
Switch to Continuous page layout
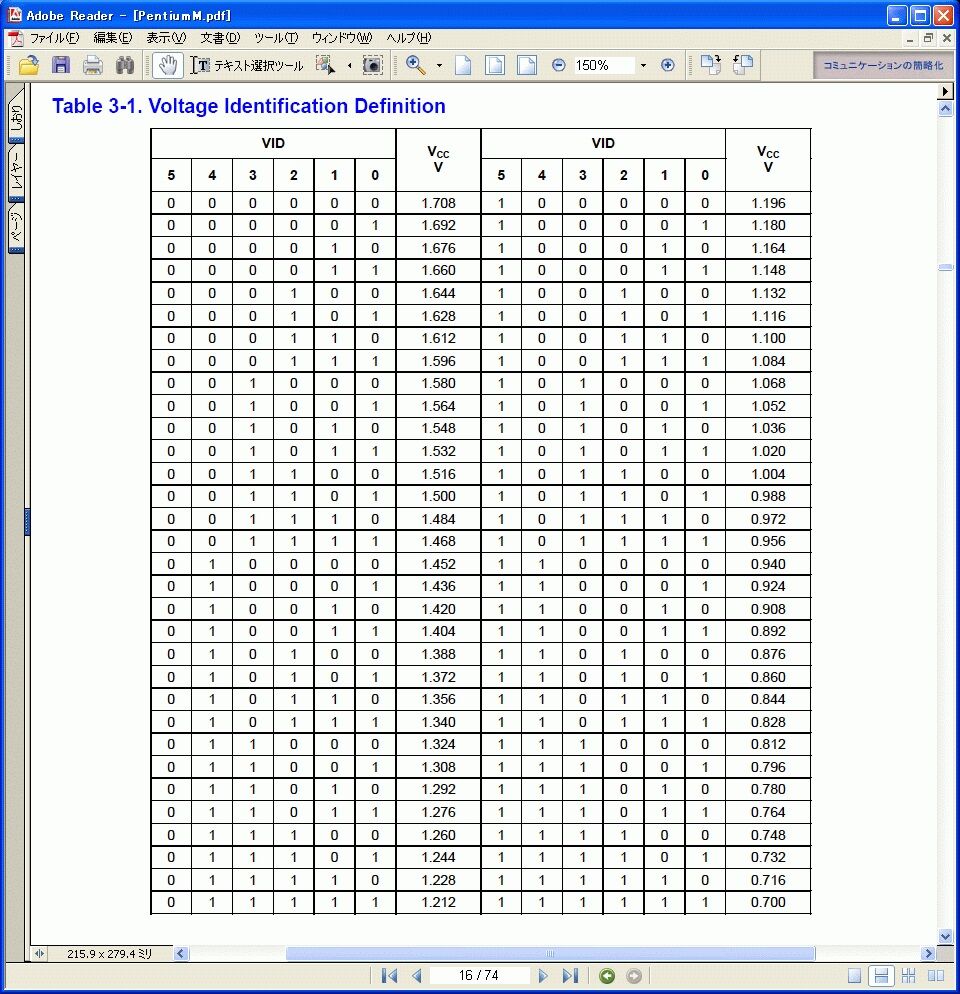tap(881, 976)
